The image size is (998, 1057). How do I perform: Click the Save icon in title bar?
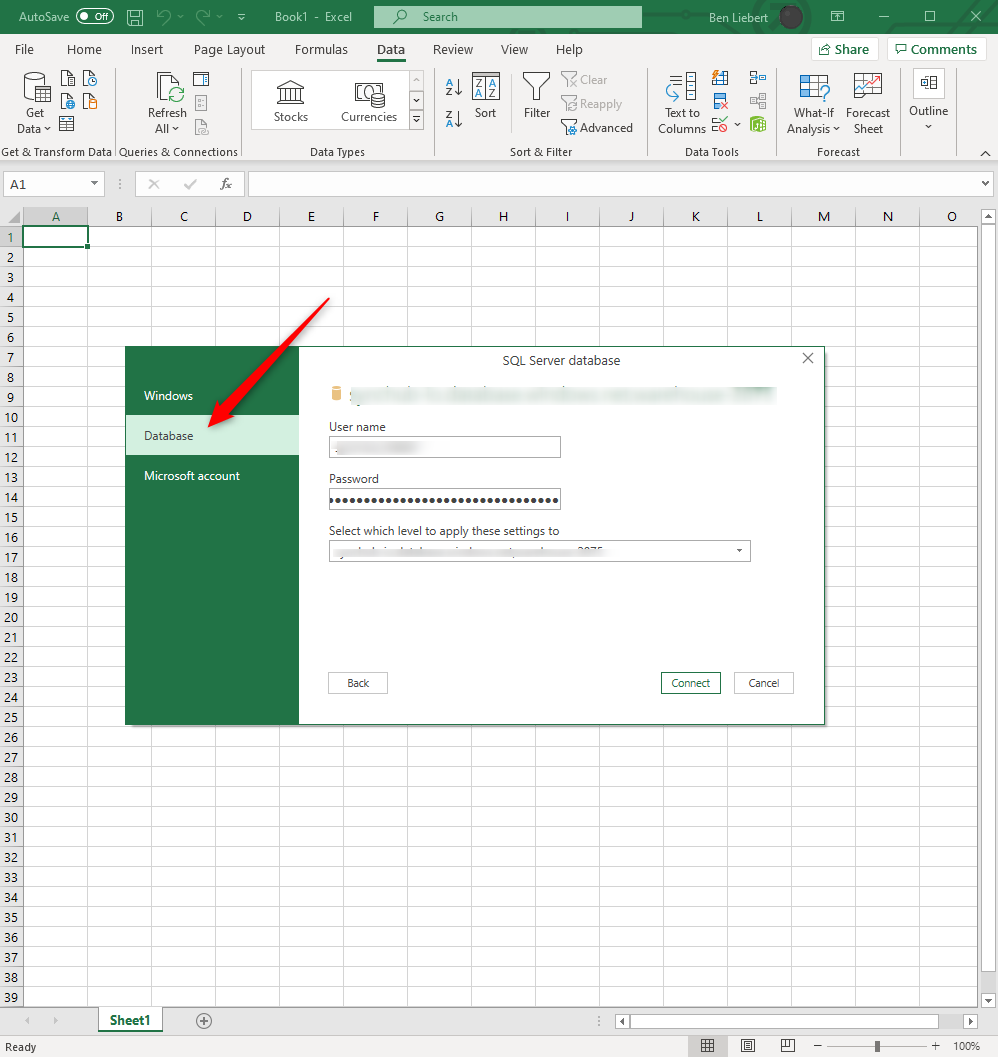coord(135,17)
